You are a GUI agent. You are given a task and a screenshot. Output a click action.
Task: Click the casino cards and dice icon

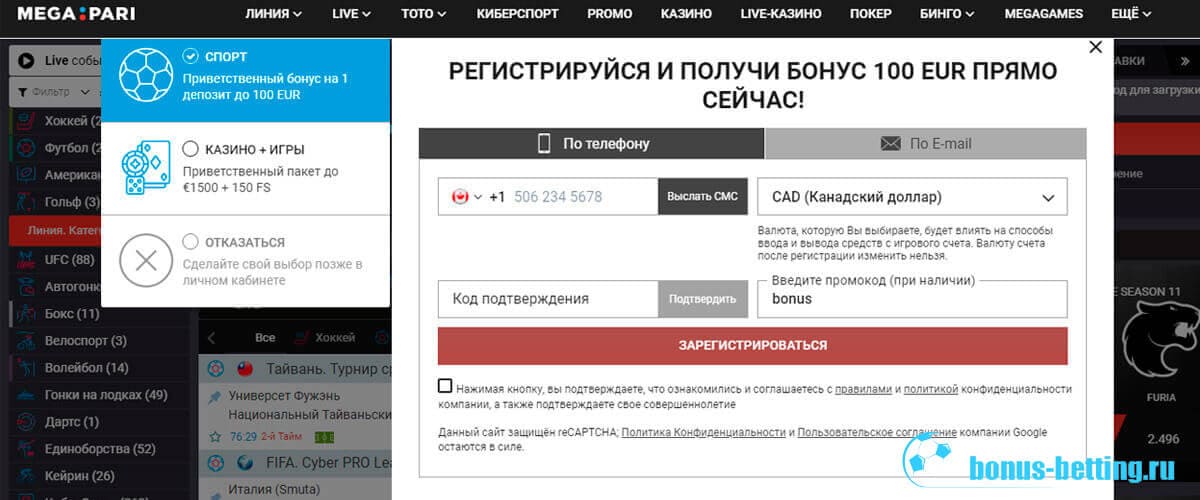click(146, 168)
